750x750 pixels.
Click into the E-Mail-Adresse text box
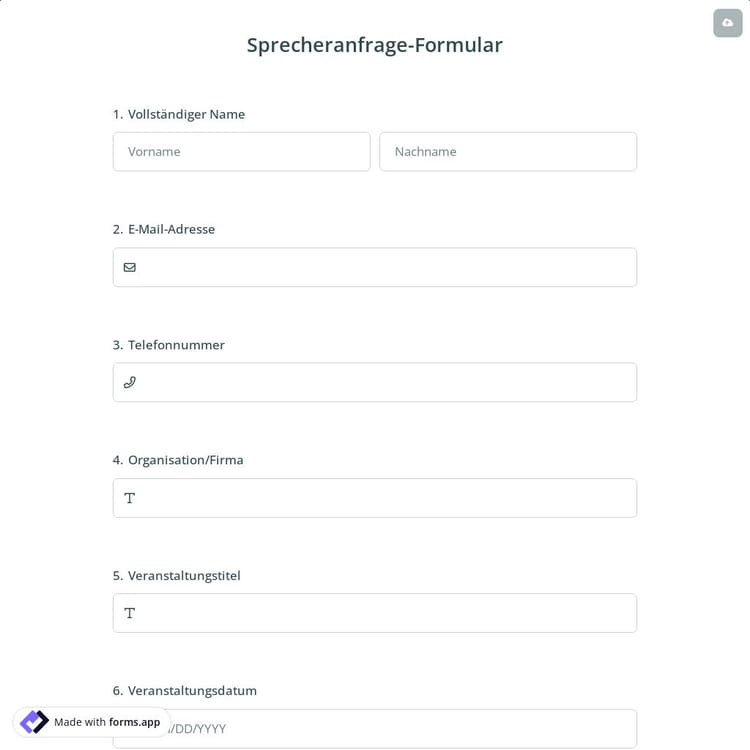[385, 267]
